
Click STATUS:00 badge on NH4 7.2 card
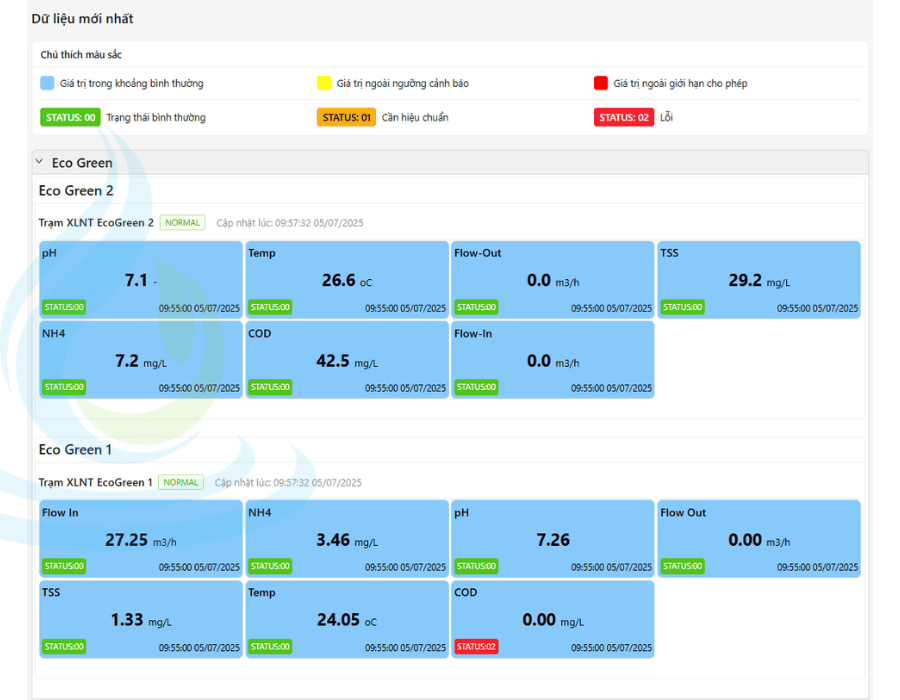click(63, 387)
